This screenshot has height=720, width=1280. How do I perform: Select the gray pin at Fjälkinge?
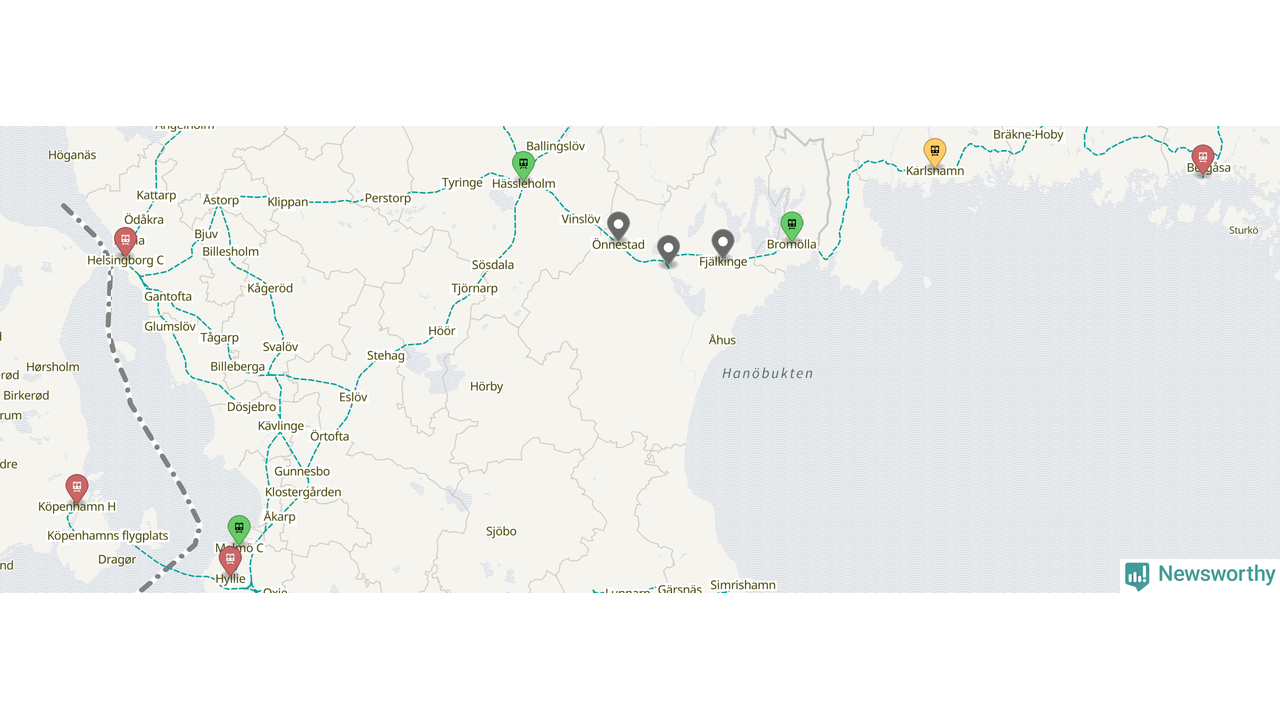(x=722, y=244)
